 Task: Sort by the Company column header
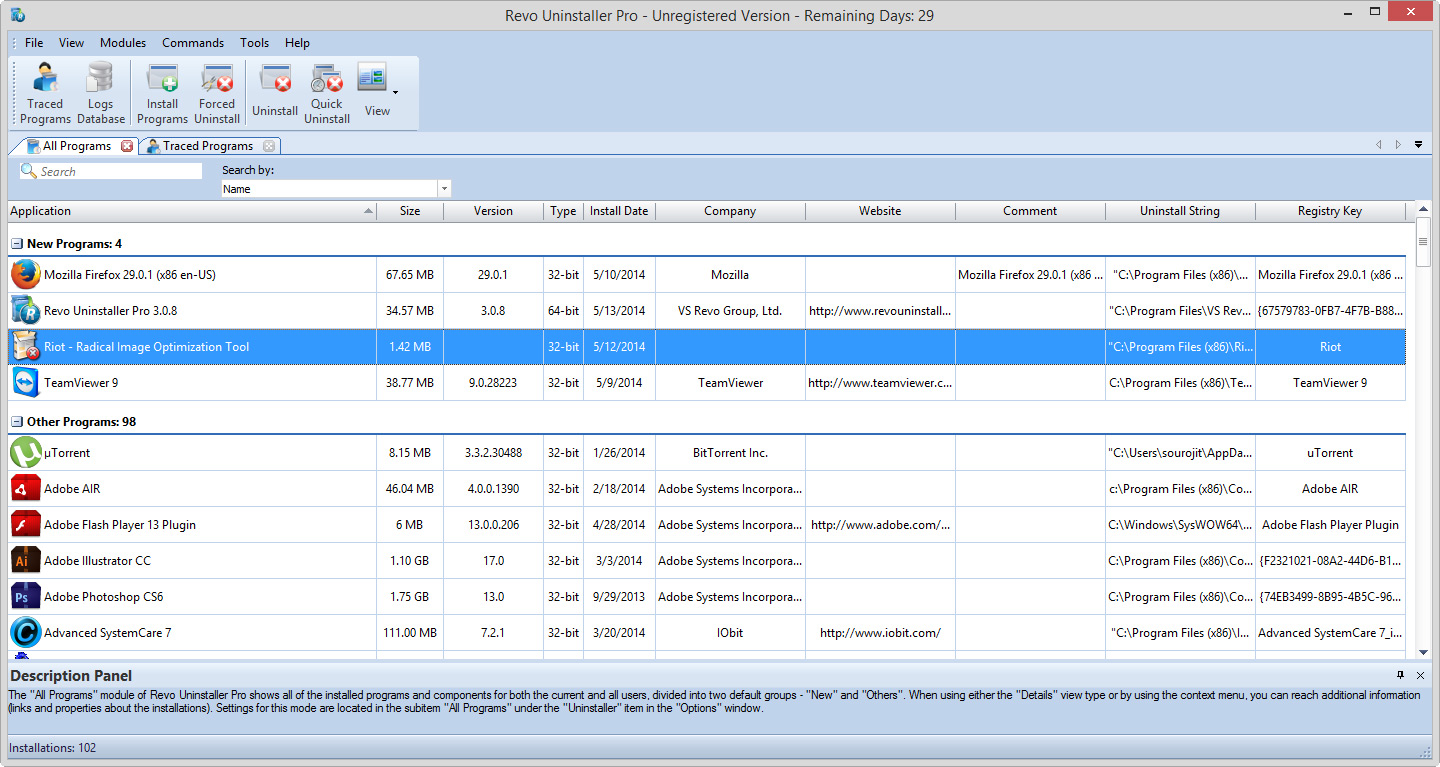tap(730, 211)
